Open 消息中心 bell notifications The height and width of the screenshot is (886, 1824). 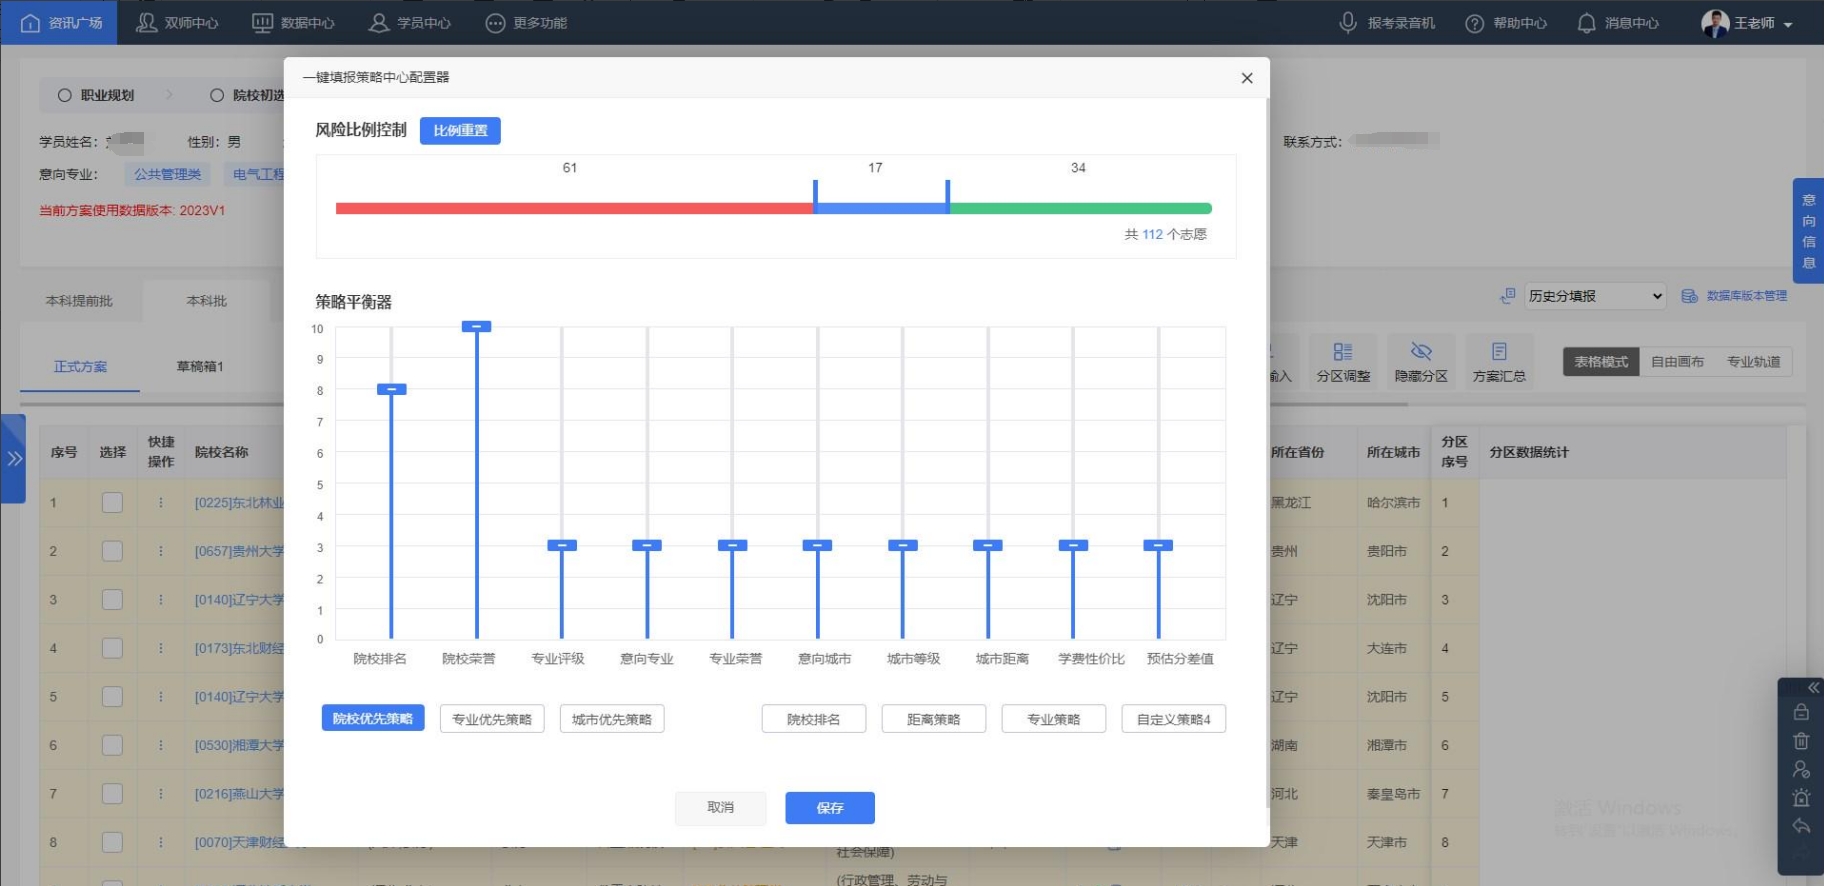coord(1617,23)
